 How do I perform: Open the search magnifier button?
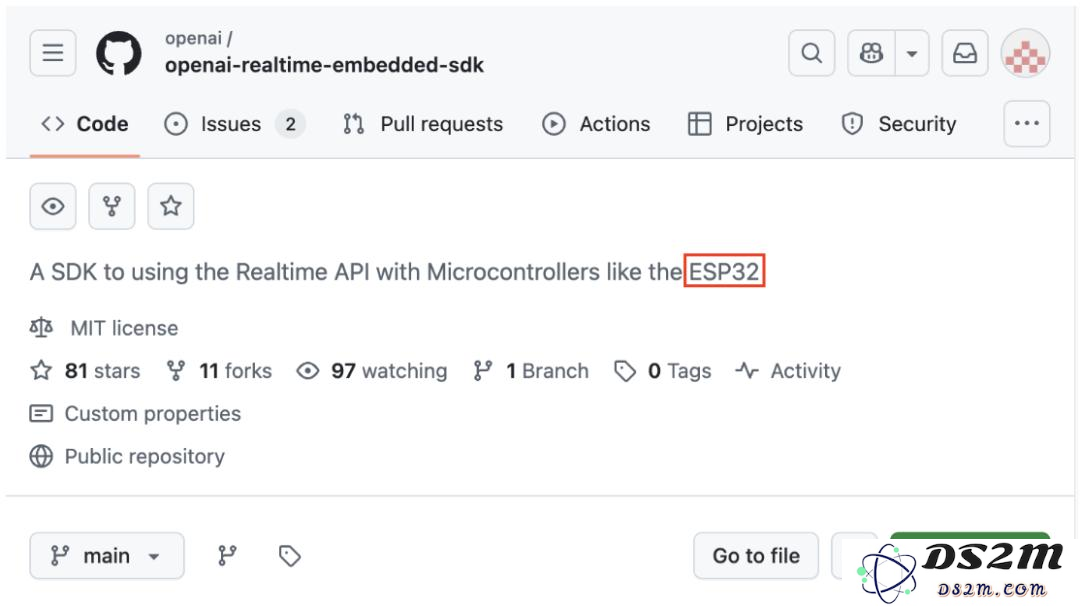811,53
